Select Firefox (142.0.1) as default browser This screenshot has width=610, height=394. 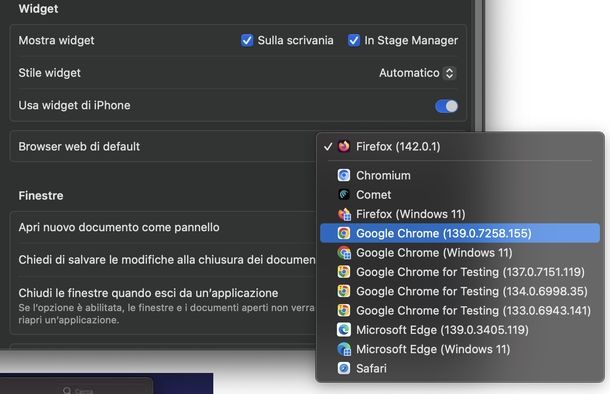(460, 147)
